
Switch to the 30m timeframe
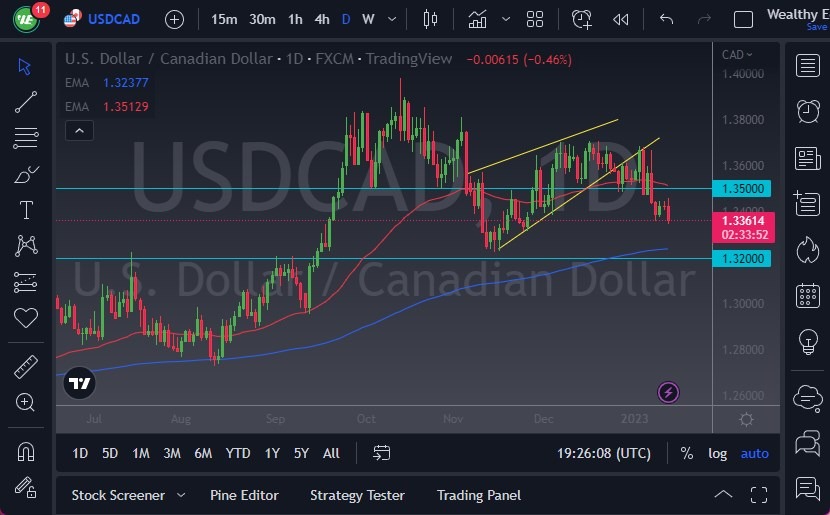pos(262,20)
